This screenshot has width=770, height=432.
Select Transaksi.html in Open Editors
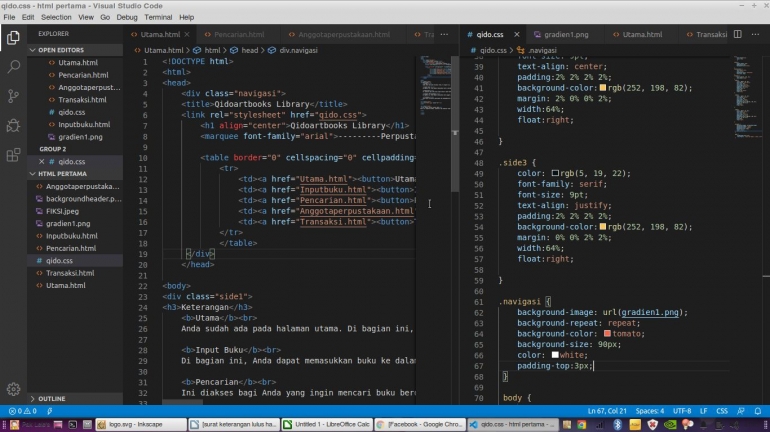click(x=82, y=100)
